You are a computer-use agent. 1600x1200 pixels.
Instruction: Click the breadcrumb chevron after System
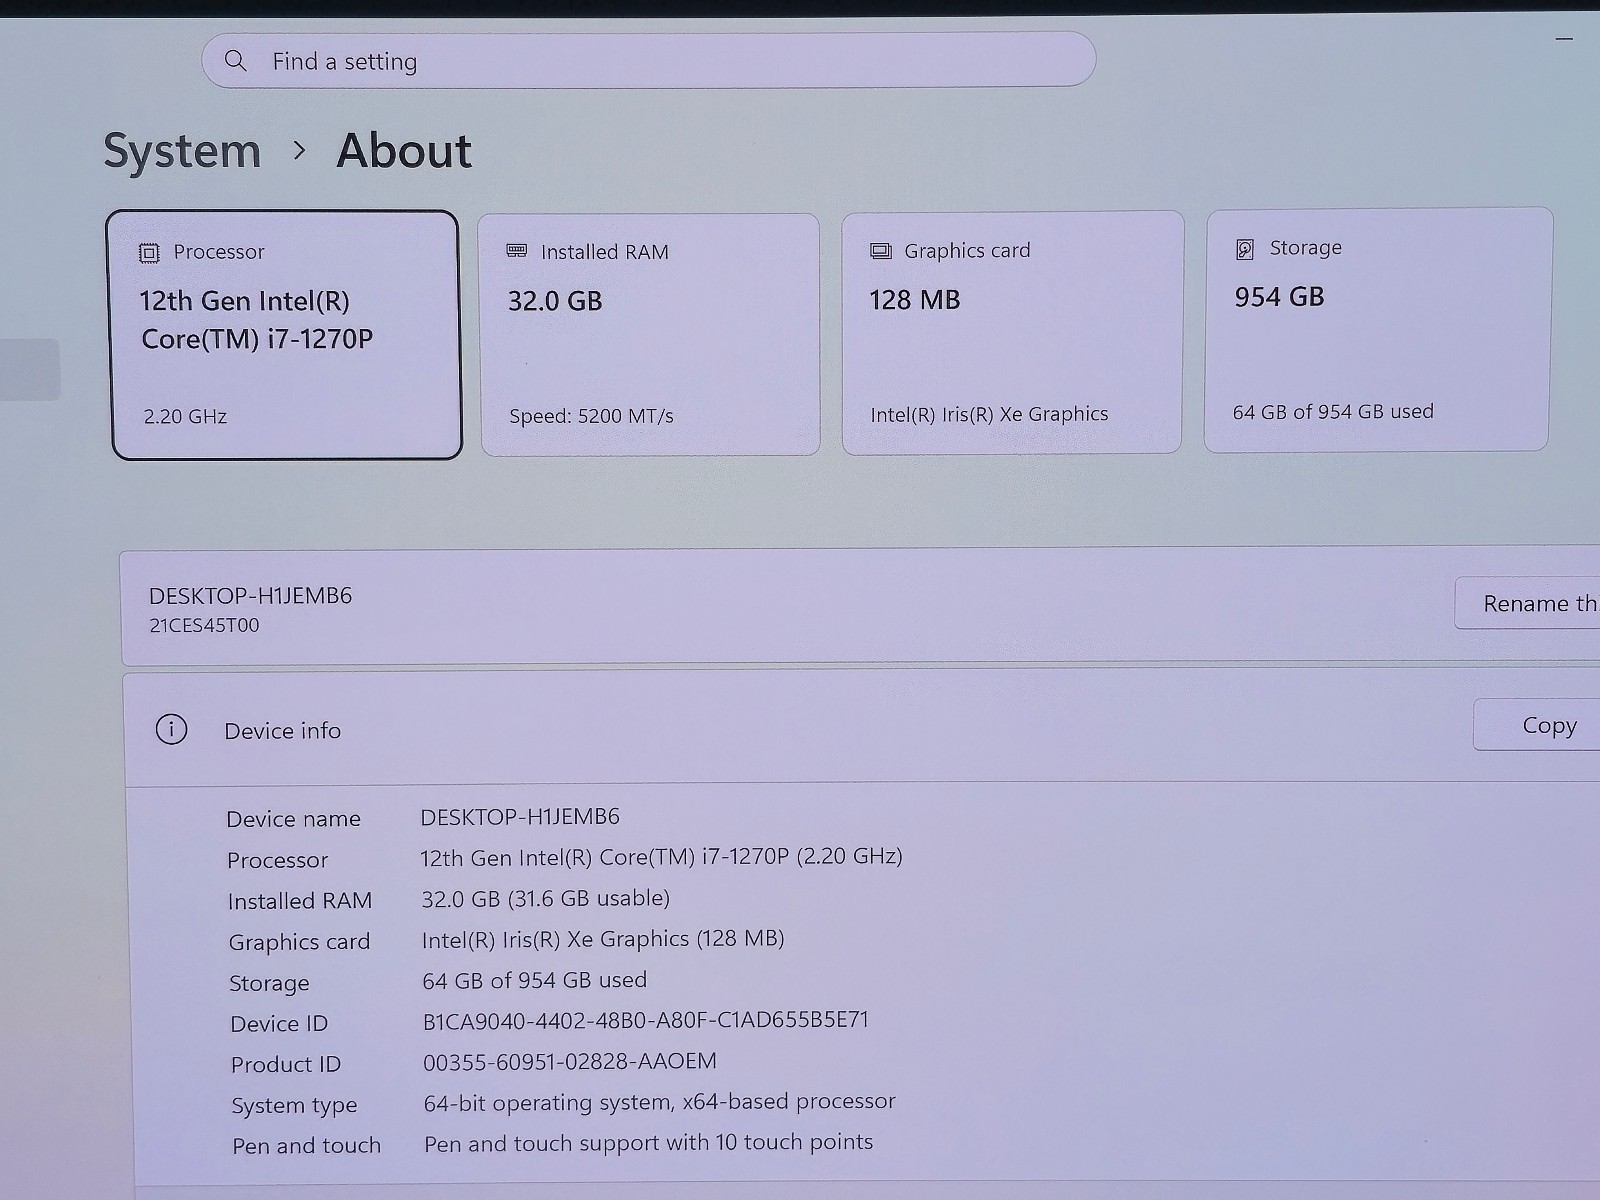pos(299,151)
